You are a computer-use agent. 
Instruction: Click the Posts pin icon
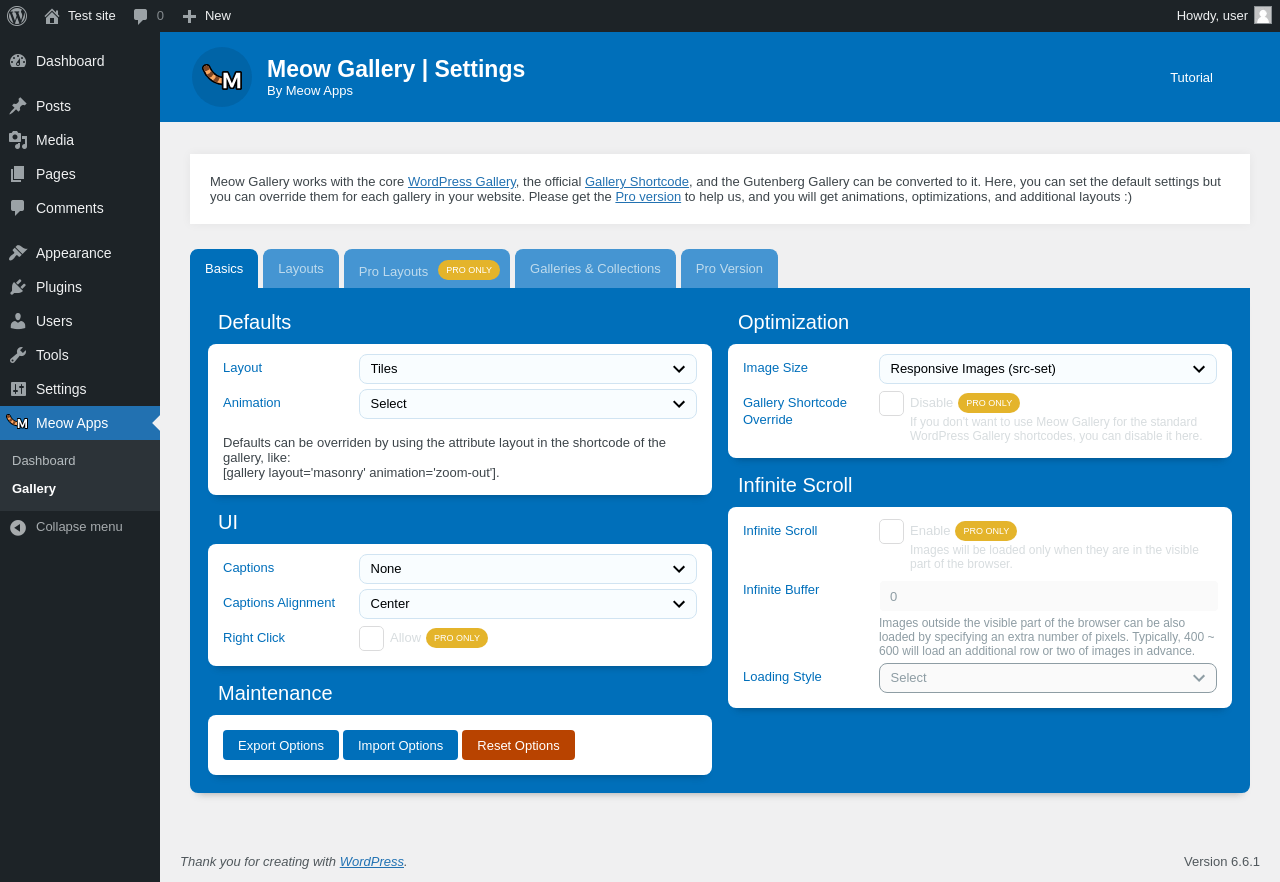pyautogui.click(x=18, y=106)
